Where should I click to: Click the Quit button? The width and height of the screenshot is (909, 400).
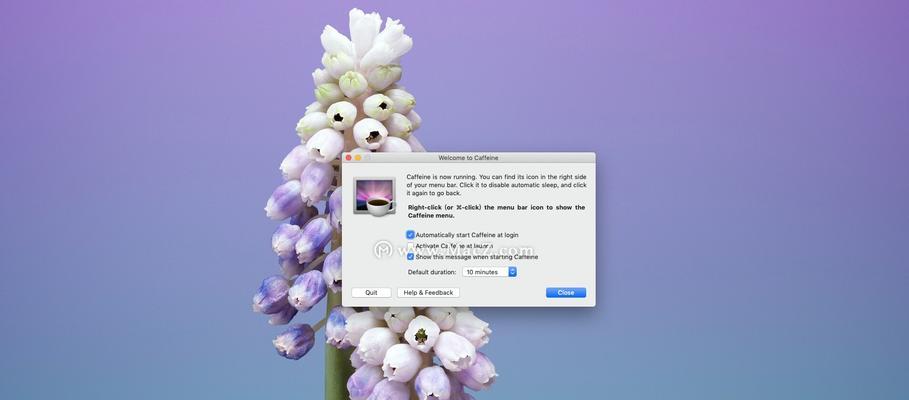click(x=371, y=293)
